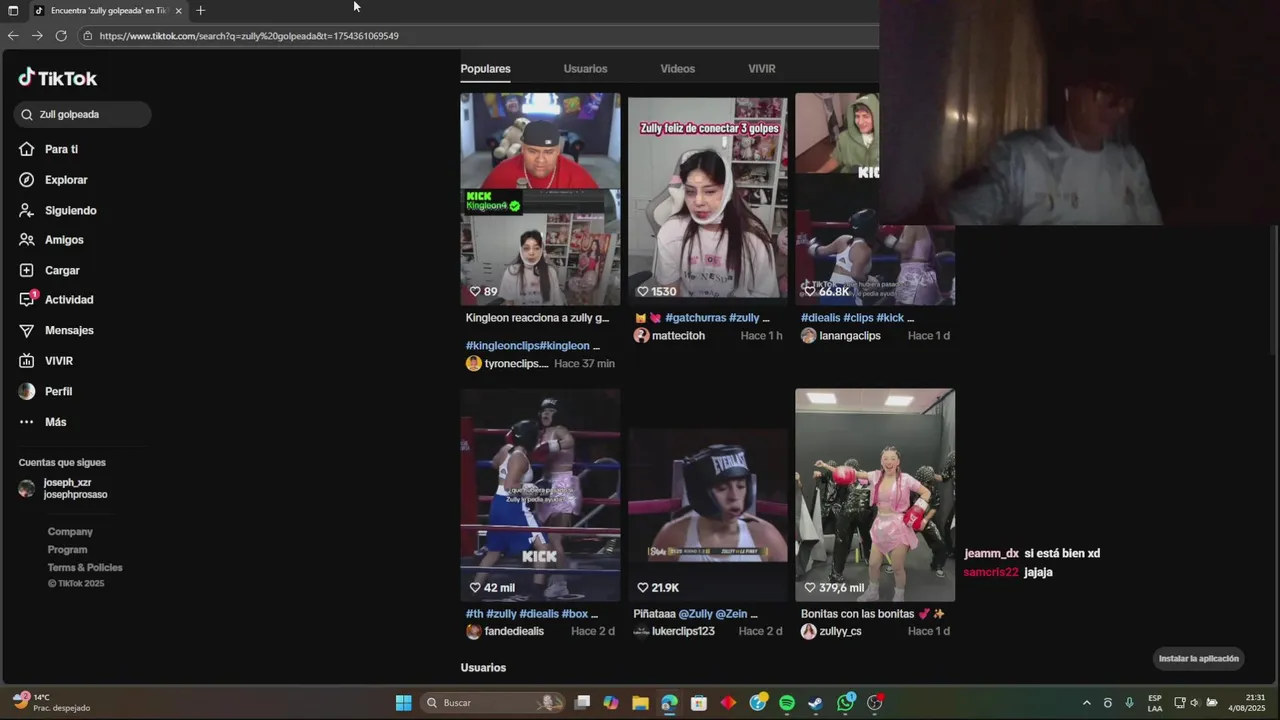Open Perfil from the sidebar

[58, 391]
